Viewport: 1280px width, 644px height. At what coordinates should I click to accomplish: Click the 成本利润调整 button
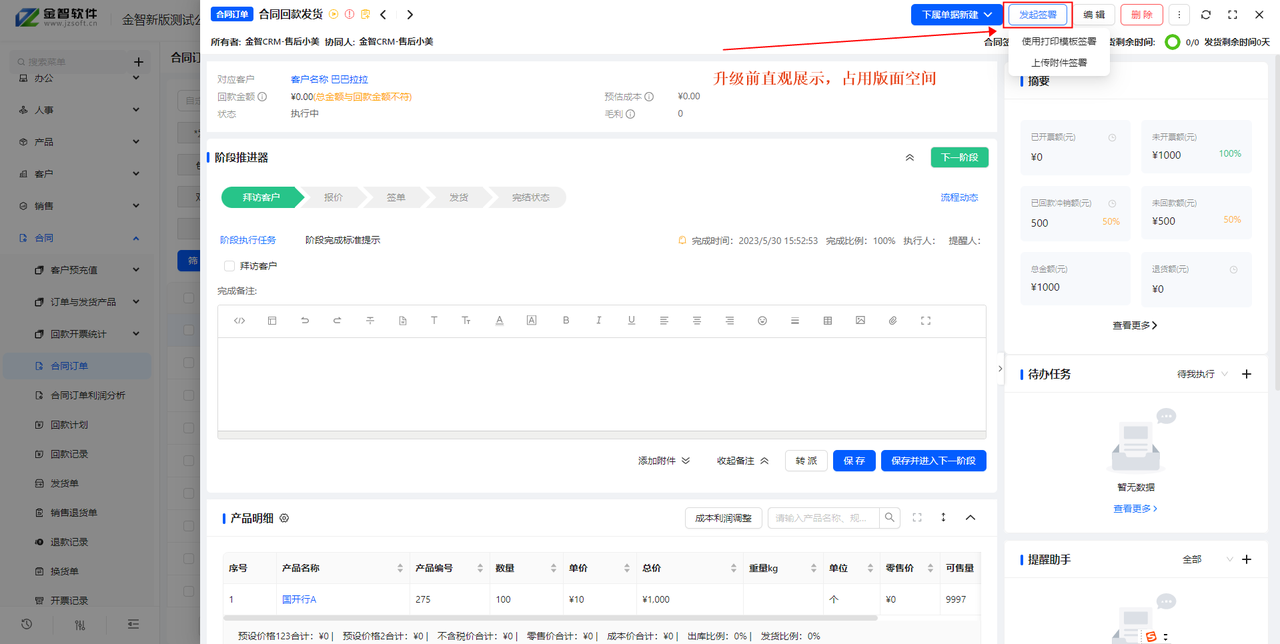click(x=723, y=518)
